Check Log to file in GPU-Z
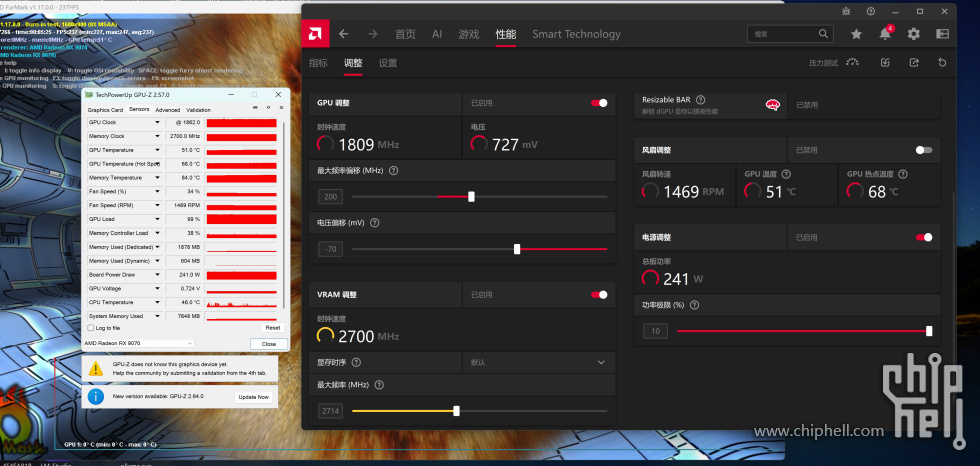This screenshot has width=980, height=466. click(91, 327)
